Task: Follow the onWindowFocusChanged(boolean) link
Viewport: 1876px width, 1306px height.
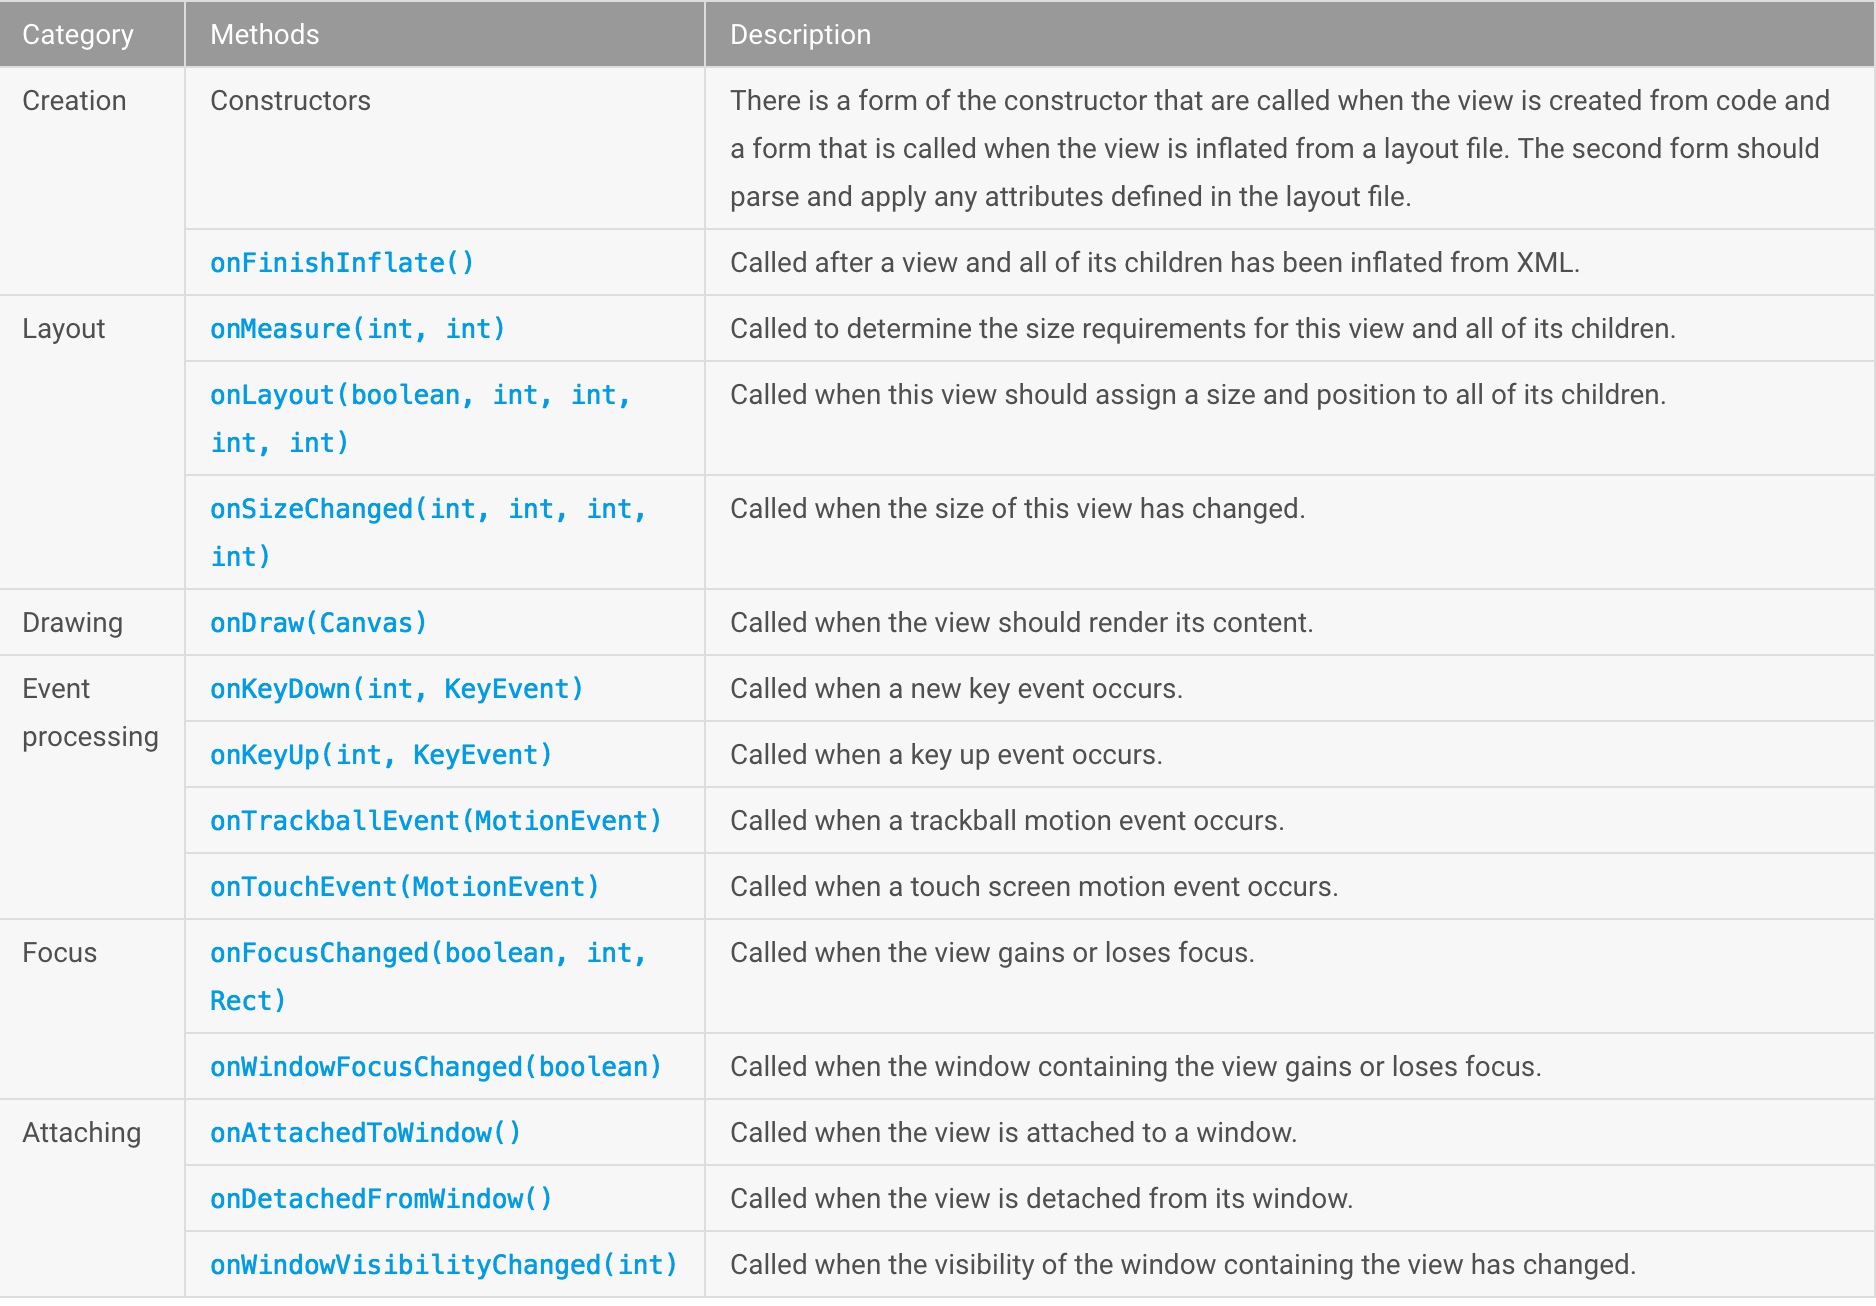Action: pos(435,1067)
